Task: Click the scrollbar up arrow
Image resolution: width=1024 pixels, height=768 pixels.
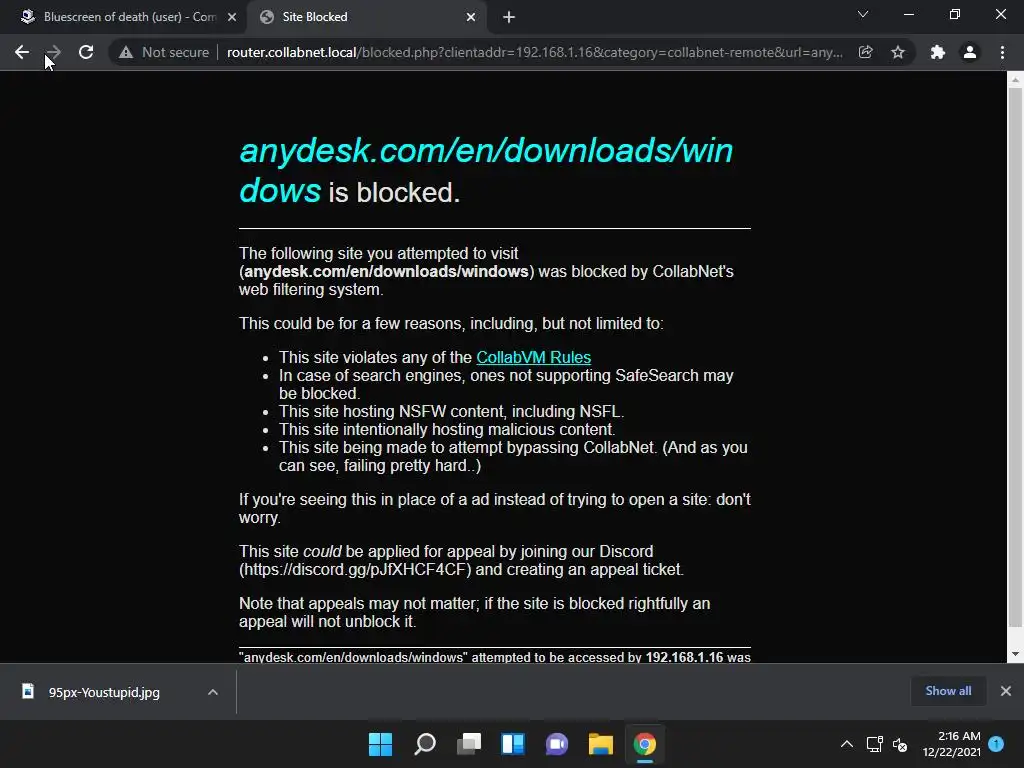Action: [x=1015, y=80]
